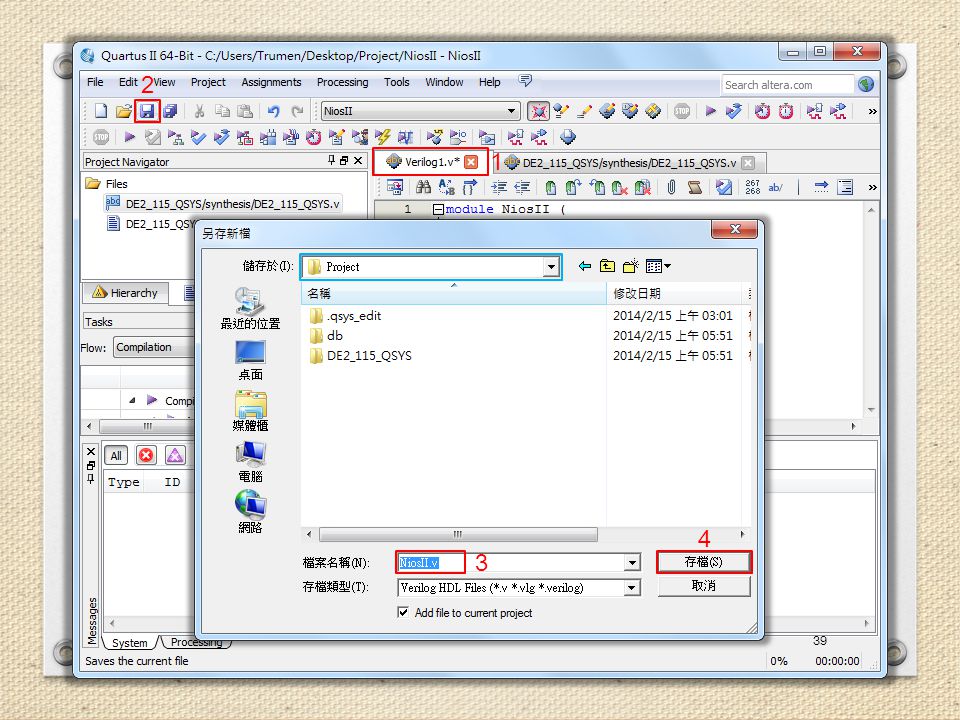Expand the top toolbar overflow chevron
Viewport: 960px width, 720px height.
pos(872,111)
